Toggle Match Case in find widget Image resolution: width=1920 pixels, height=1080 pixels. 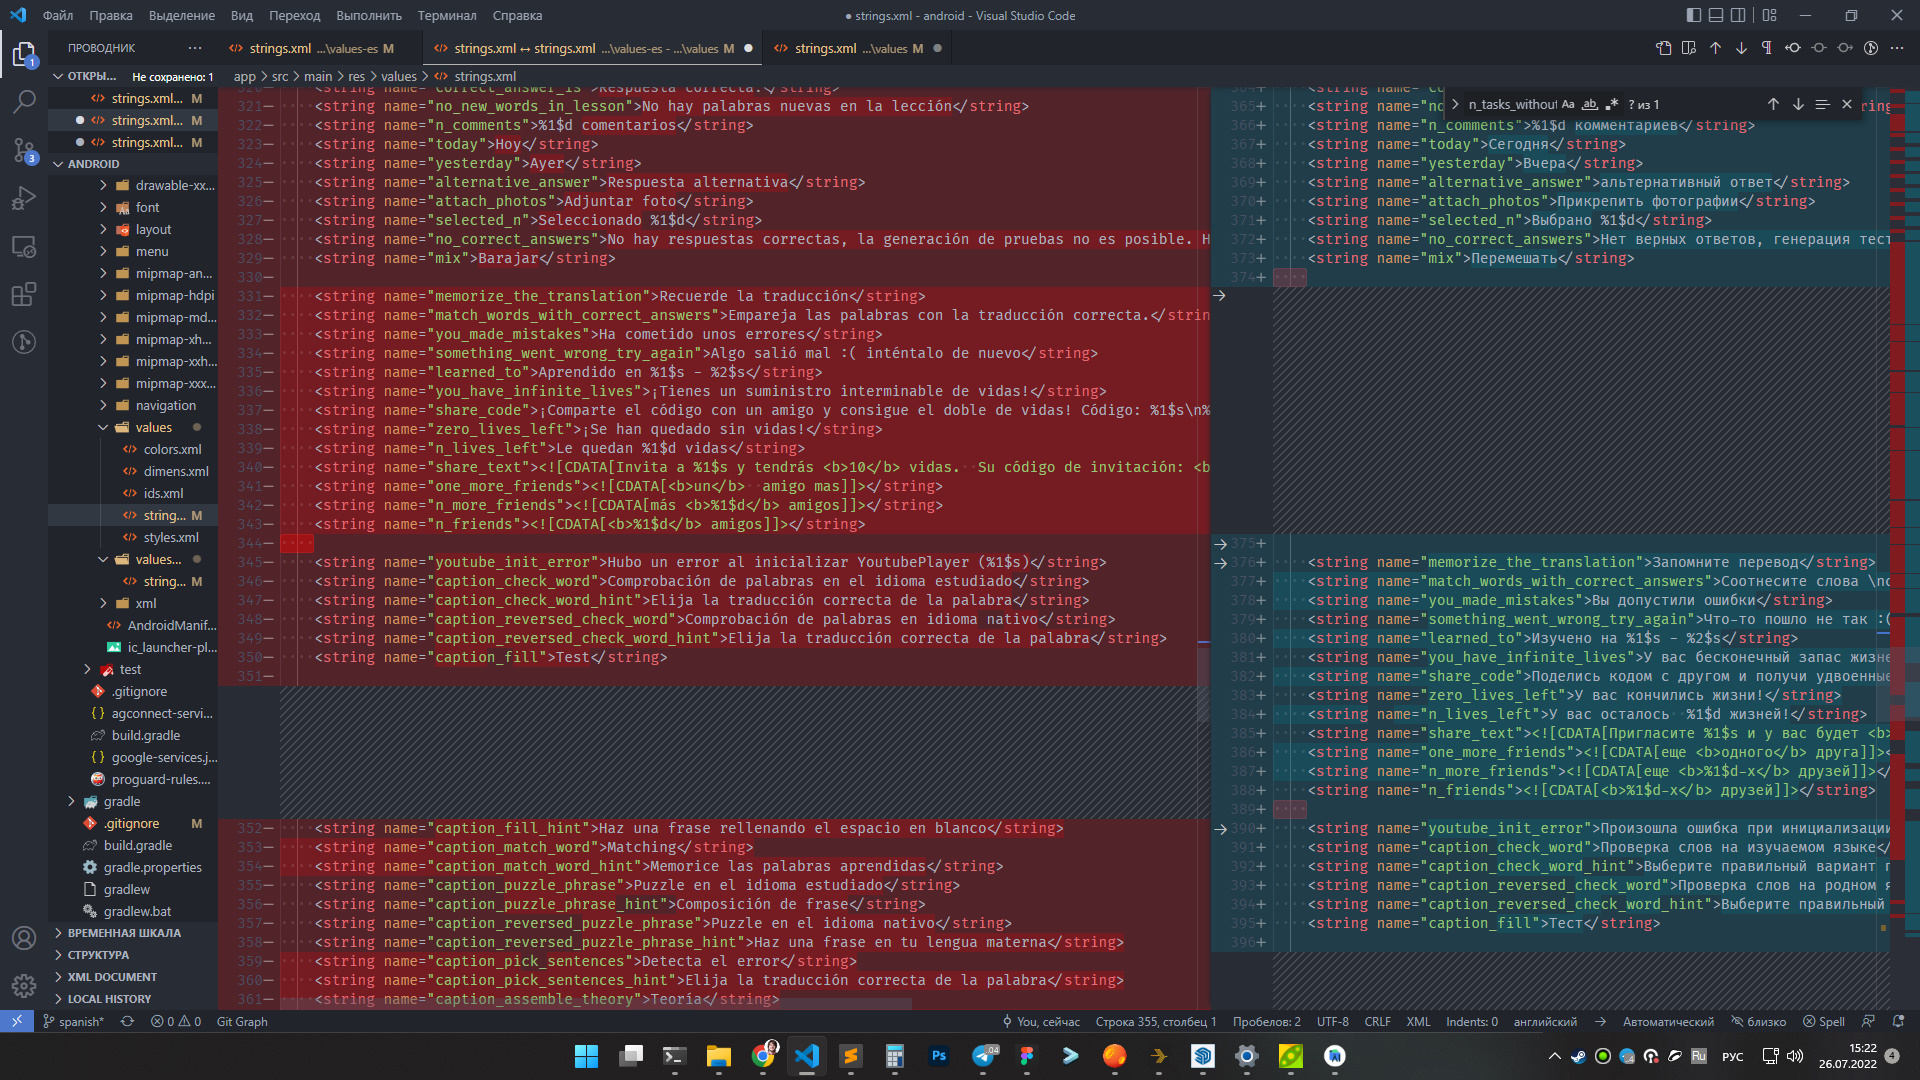point(1568,104)
